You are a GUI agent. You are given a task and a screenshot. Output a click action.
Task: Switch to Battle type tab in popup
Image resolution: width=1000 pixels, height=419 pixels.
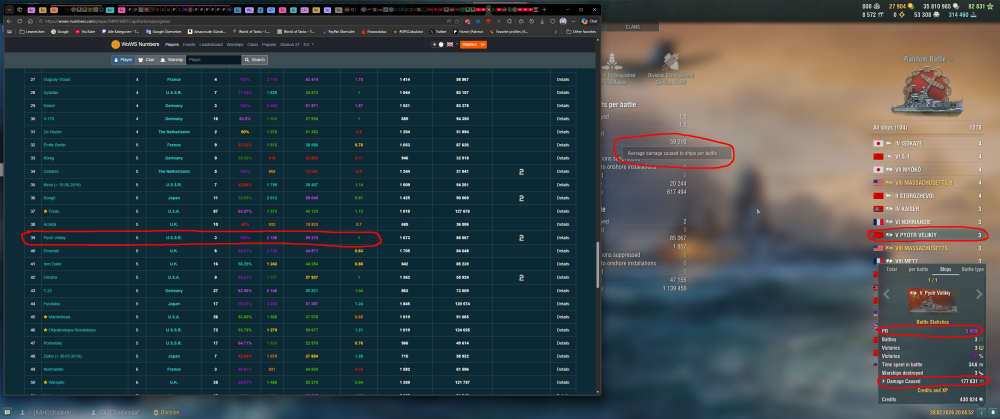click(x=973, y=270)
